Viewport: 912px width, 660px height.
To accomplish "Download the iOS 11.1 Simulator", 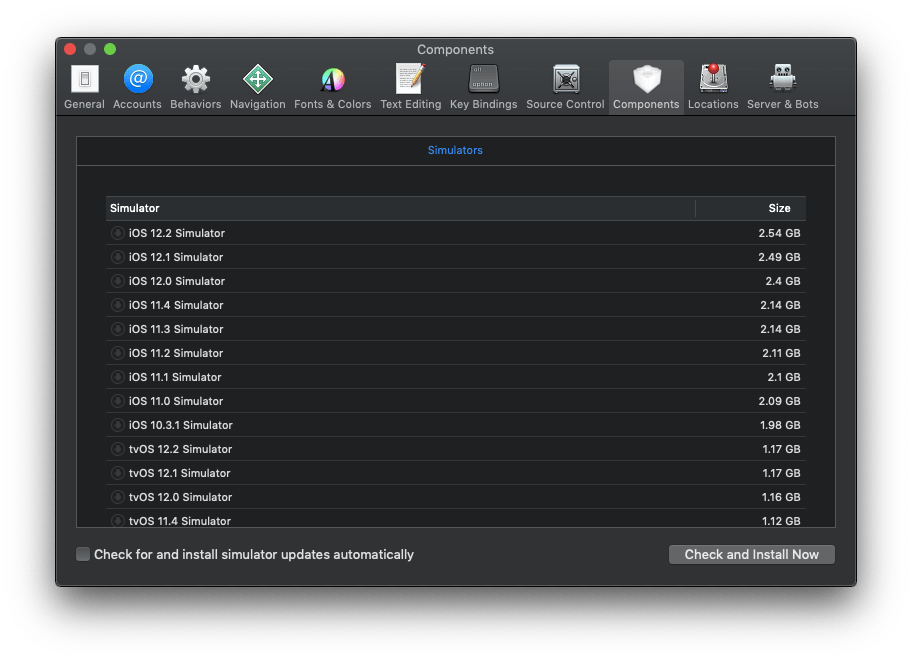I will pos(117,377).
